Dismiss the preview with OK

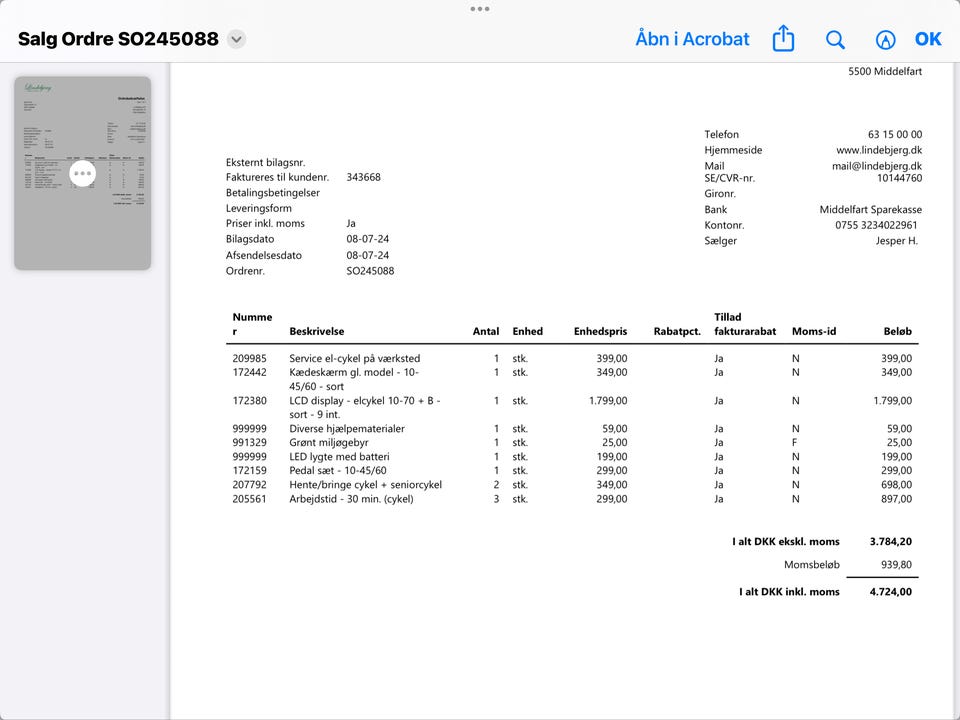928,39
